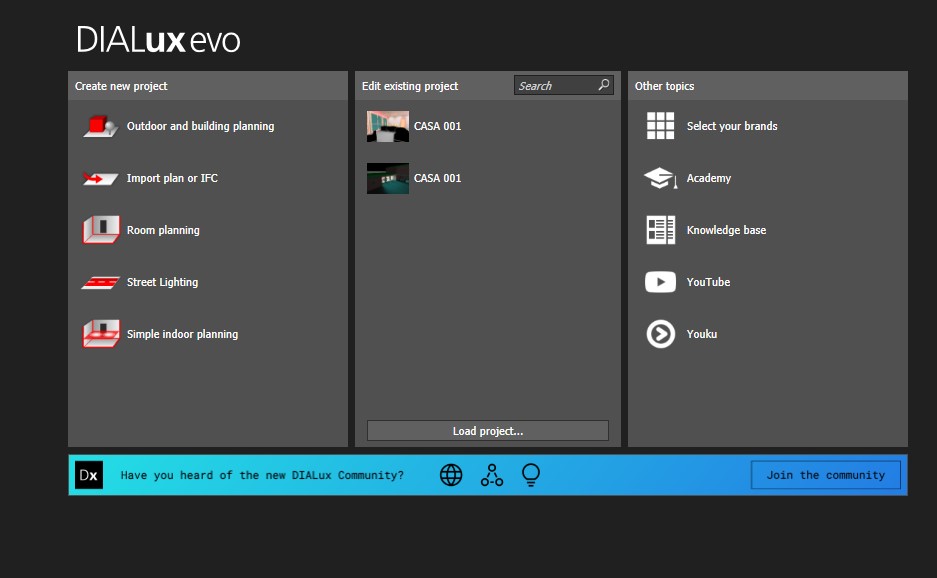Screen dimensions: 937x578
Task: Click the Search field for existing projects
Action: click(x=554, y=86)
